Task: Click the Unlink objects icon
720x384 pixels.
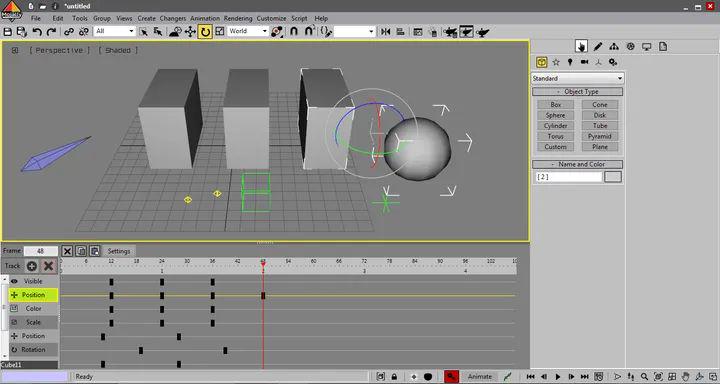Action: pyautogui.click(x=84, y=32)
